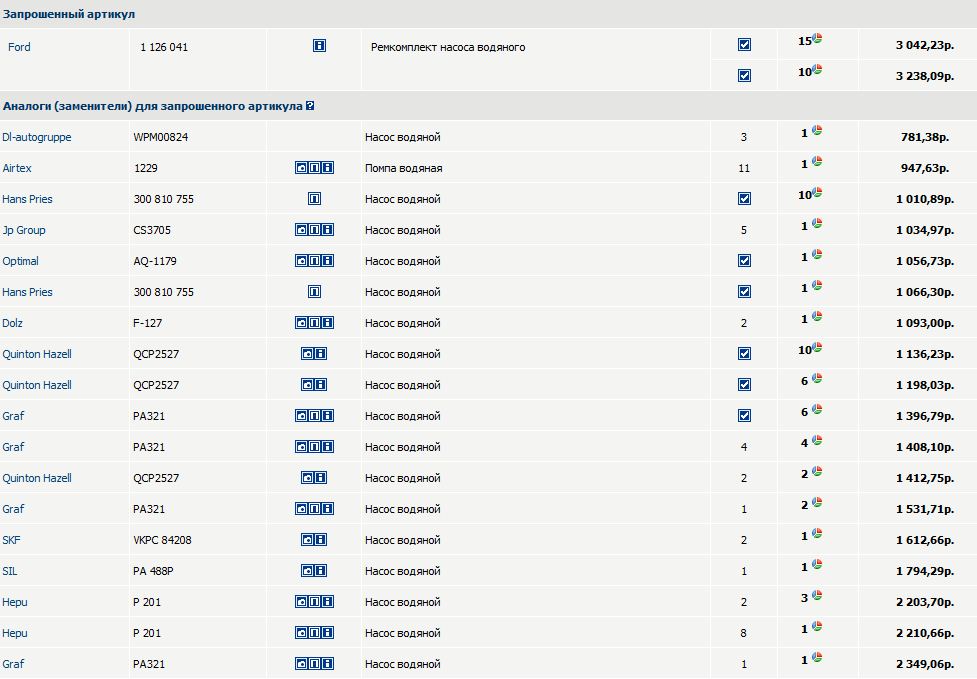This screenshot has width=977, height=679.
Task: Click the info icon in the Ford row
Action: (319, 45)
